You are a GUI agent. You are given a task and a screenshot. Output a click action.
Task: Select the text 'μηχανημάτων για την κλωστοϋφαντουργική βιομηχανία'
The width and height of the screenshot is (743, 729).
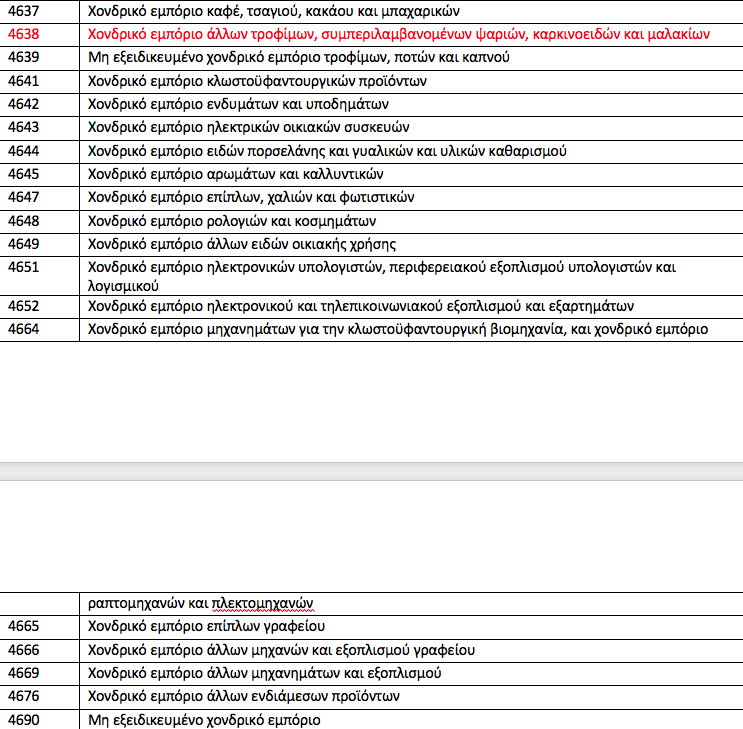coord(386,329)
